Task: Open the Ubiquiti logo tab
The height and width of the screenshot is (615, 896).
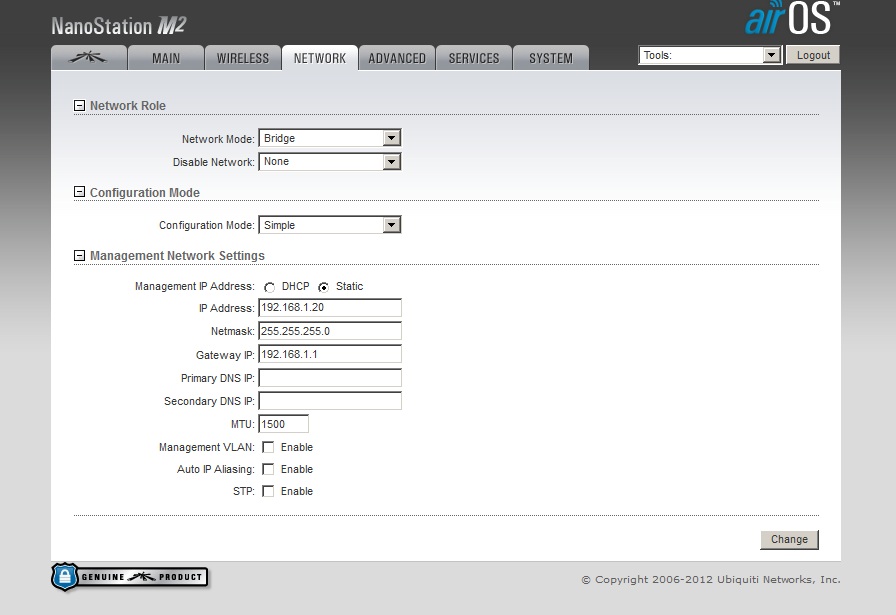Action: pos(89,58)
